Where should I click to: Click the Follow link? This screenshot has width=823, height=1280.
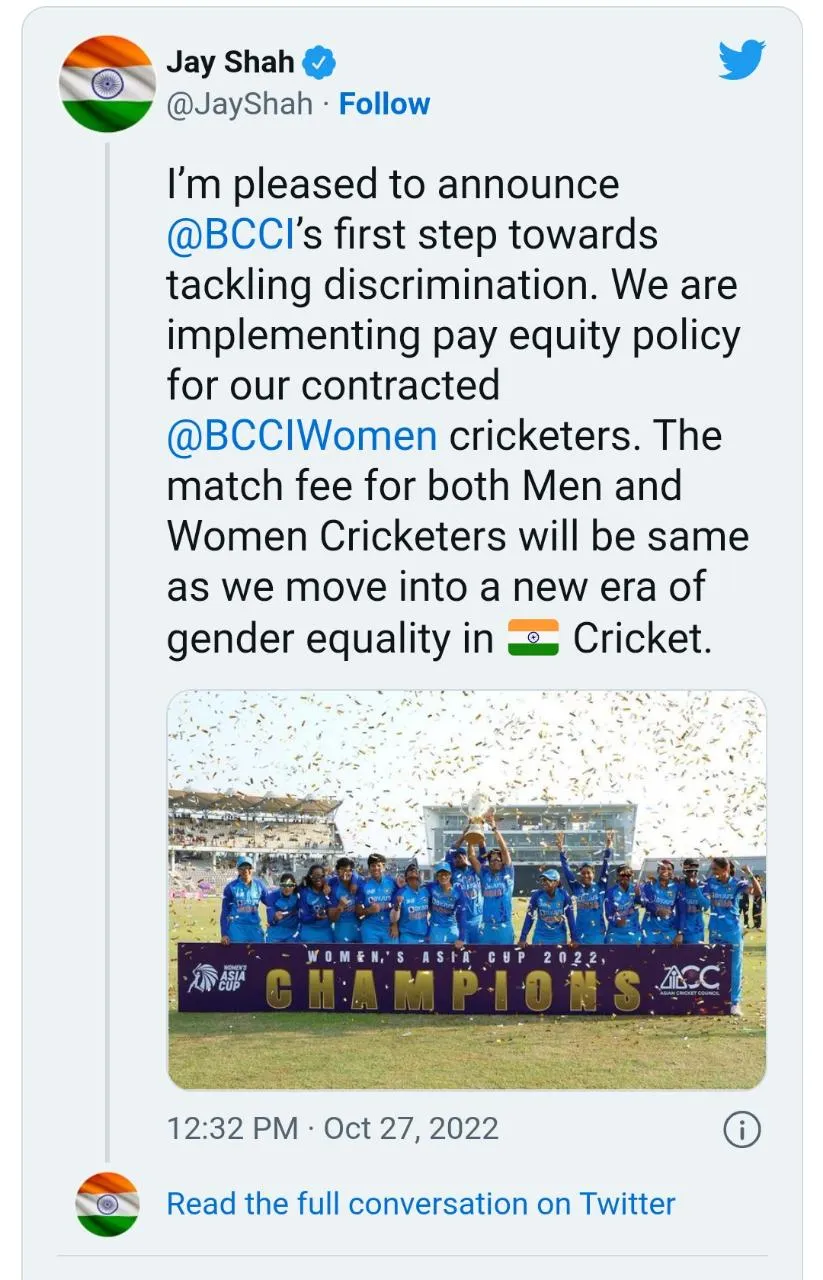tap(386, 102)
